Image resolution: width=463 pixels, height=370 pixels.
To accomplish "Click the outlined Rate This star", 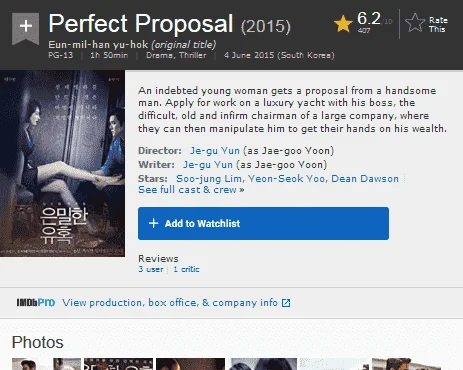I will 415,23.
